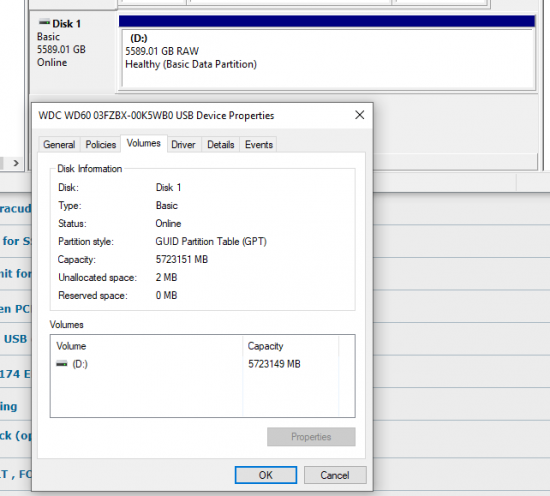Open the Policies tab
This screenshot has width=550, height=496.
[x=101, y=145]
